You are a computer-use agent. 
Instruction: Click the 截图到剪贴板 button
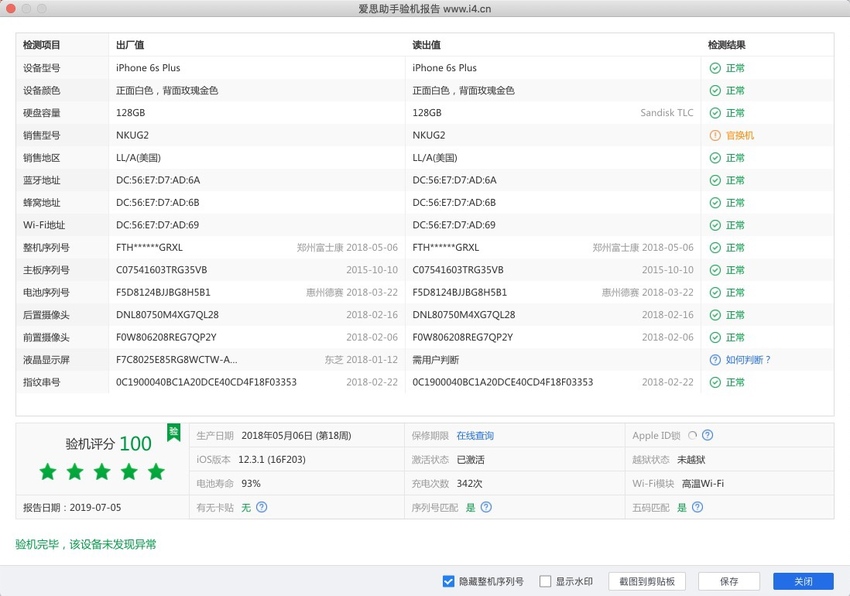(x=647, y=581)
